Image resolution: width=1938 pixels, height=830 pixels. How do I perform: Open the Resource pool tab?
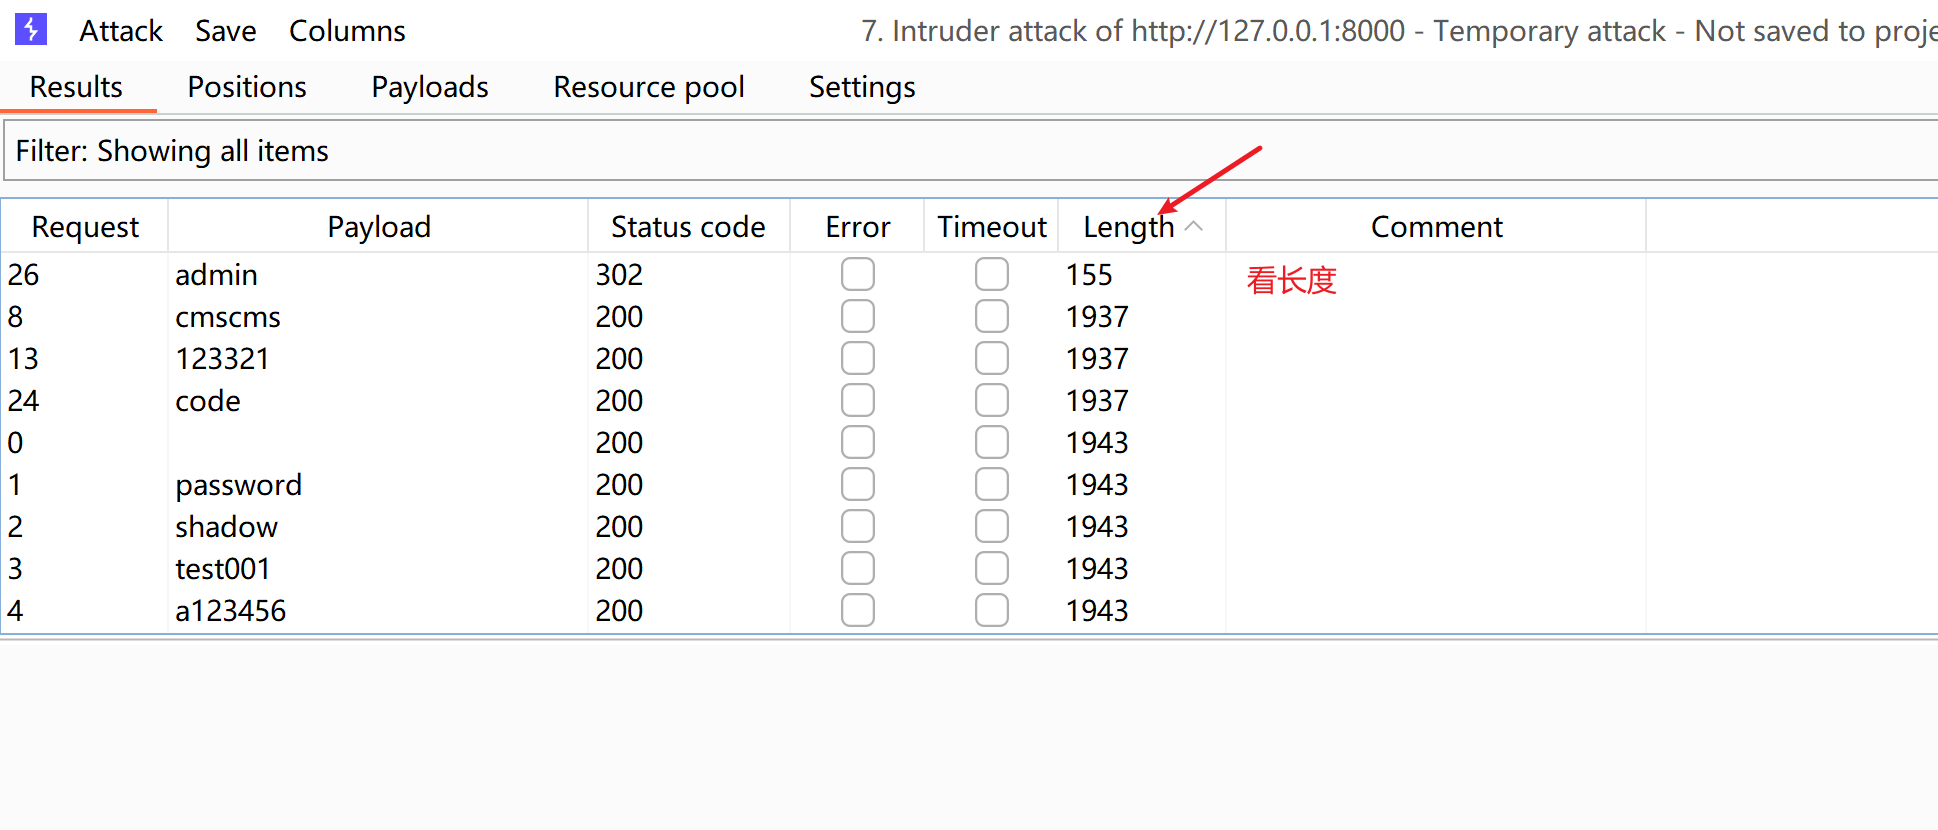coord(649,87)
